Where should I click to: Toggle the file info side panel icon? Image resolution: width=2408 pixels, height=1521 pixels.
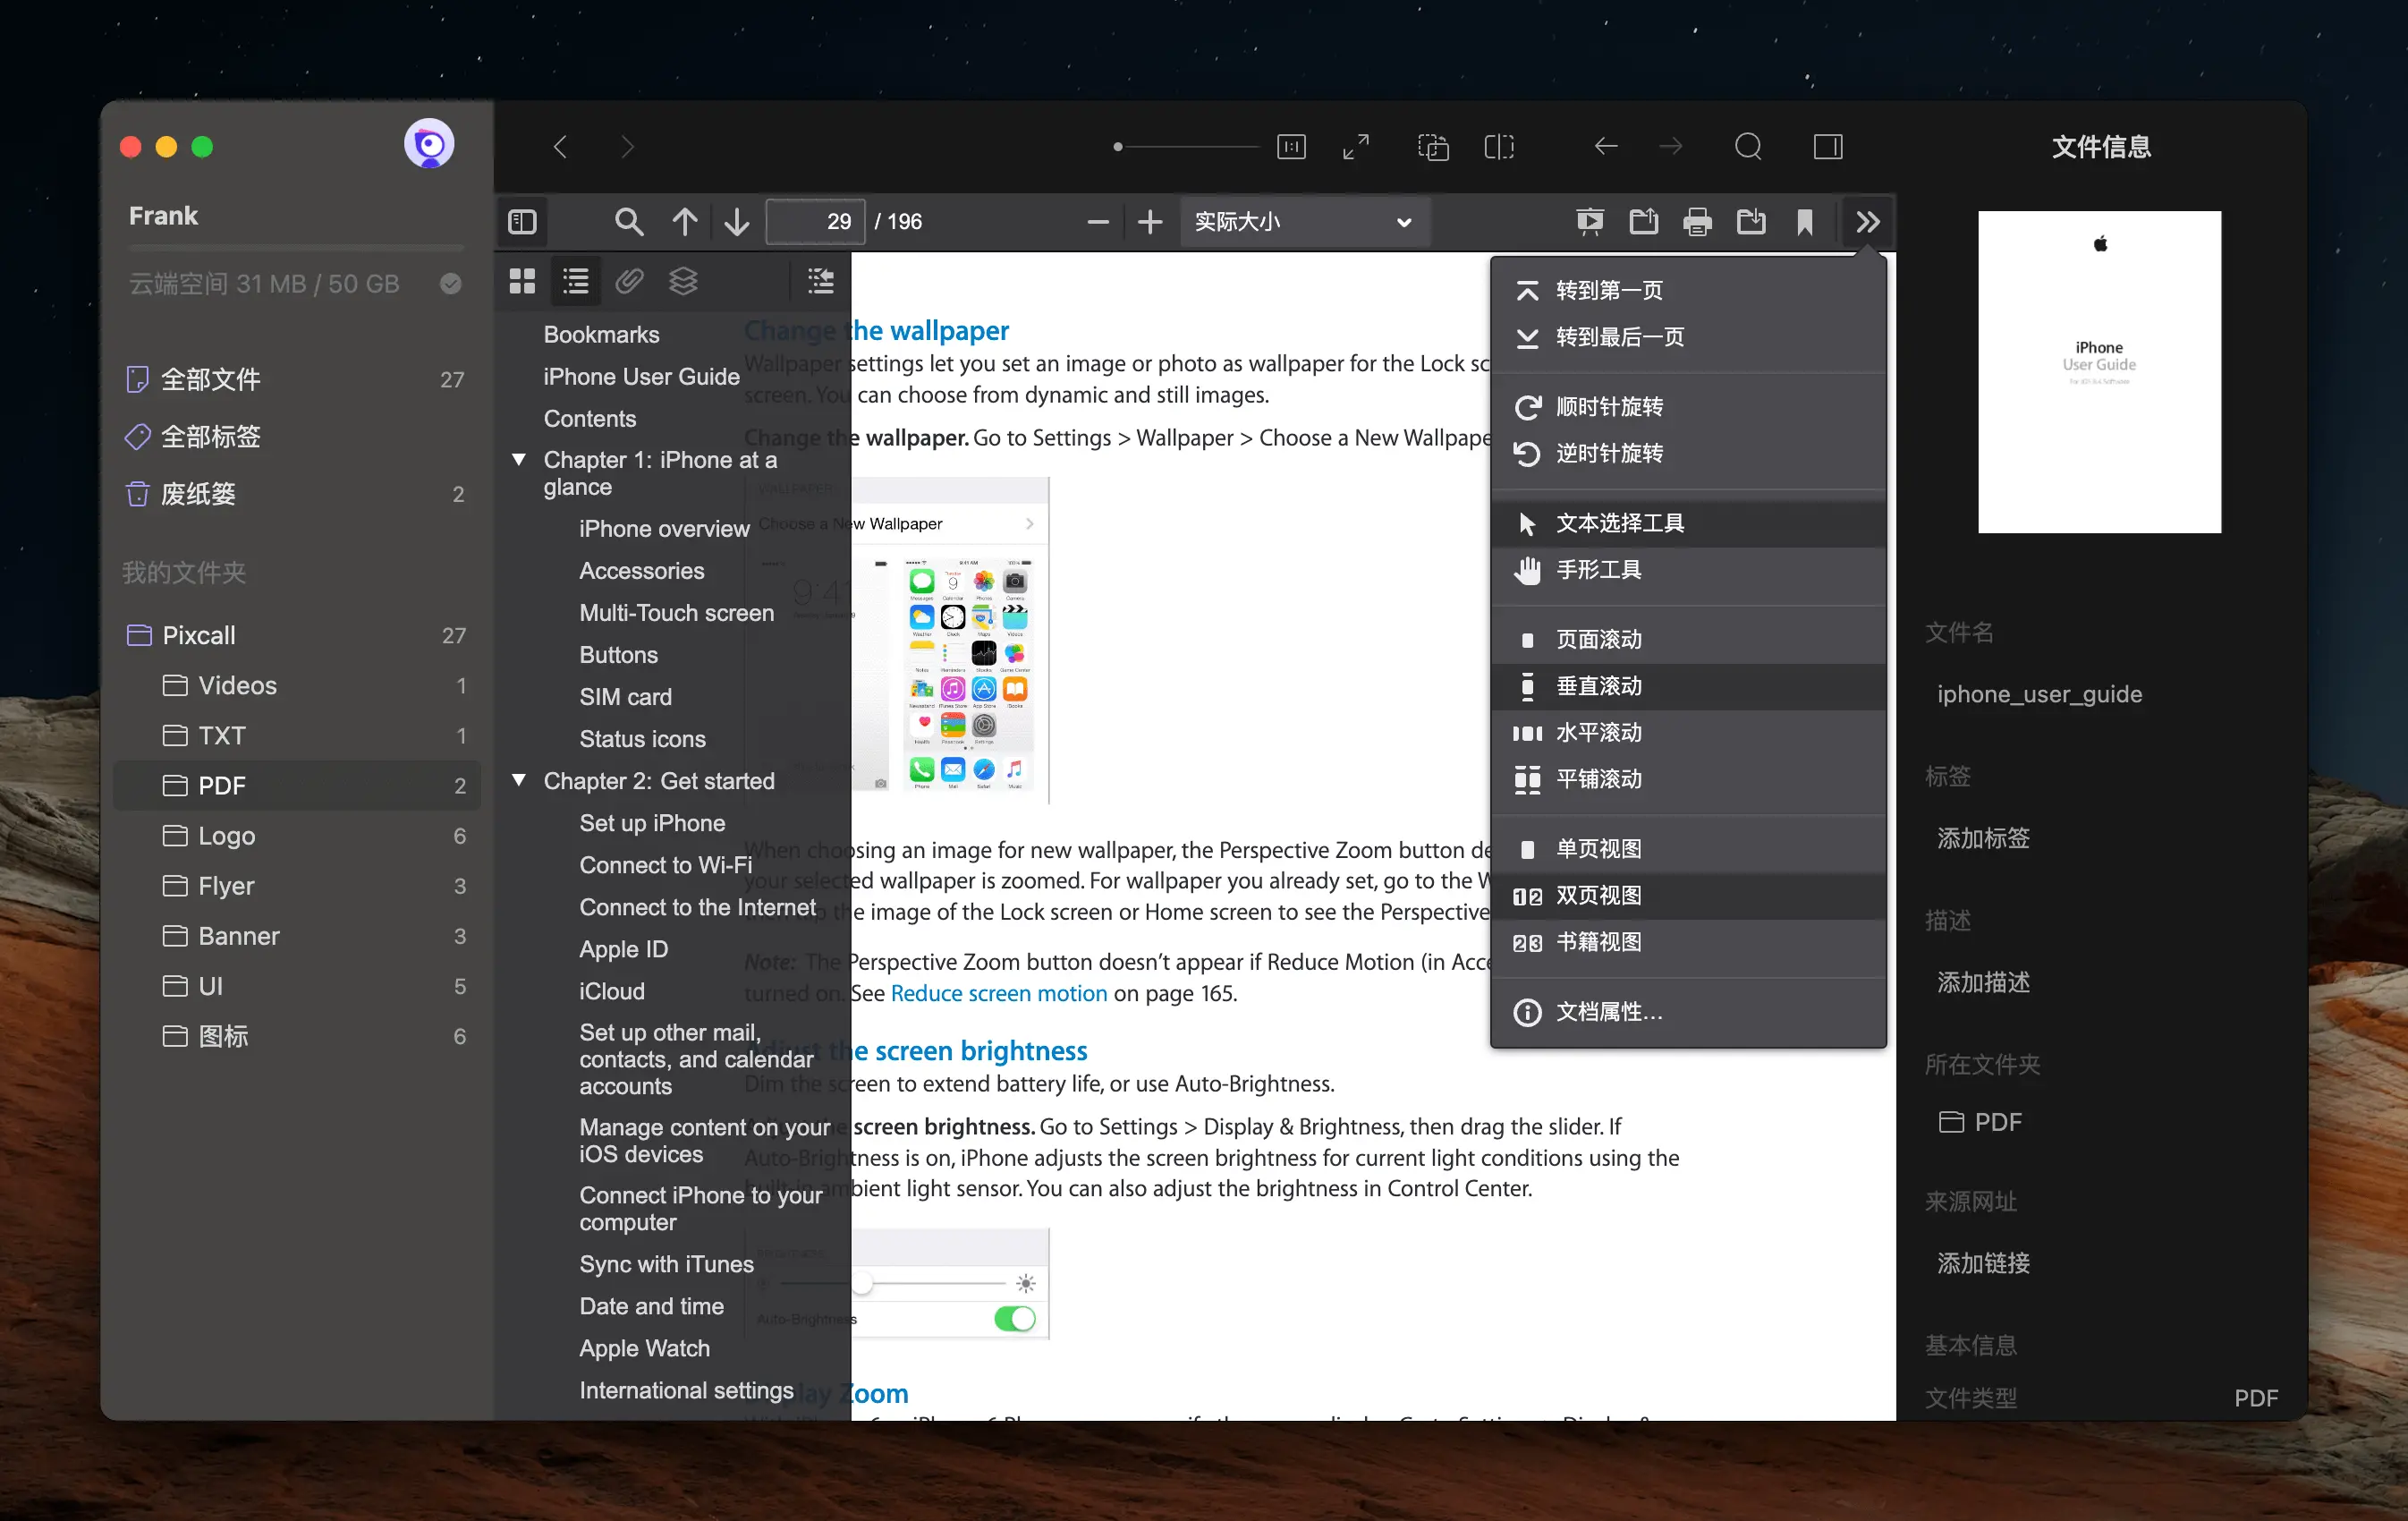click(x=1828, y=147)
